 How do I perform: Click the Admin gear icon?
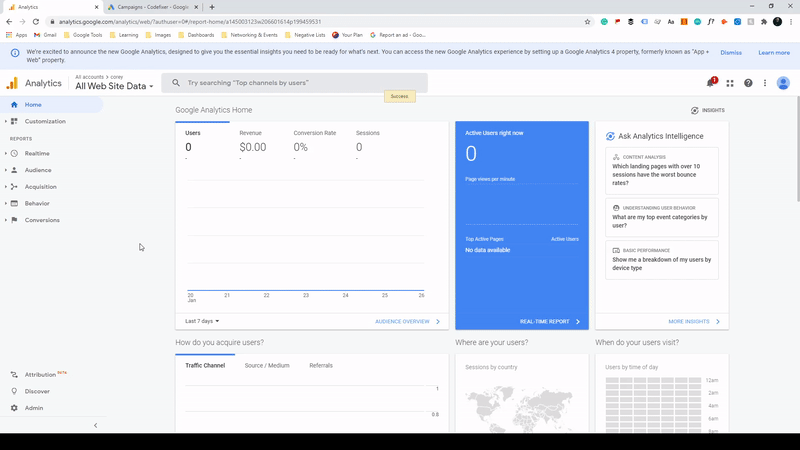[14, 408]
